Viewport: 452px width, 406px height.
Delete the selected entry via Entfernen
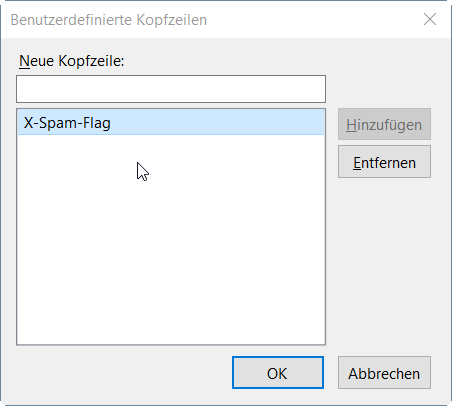point(384,162)
